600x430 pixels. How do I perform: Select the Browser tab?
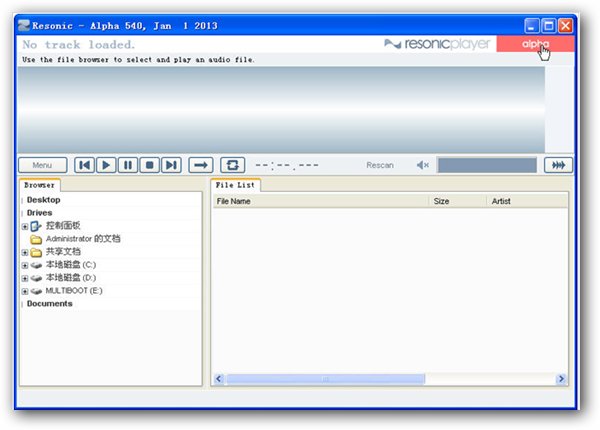click(x=39, y=185)
